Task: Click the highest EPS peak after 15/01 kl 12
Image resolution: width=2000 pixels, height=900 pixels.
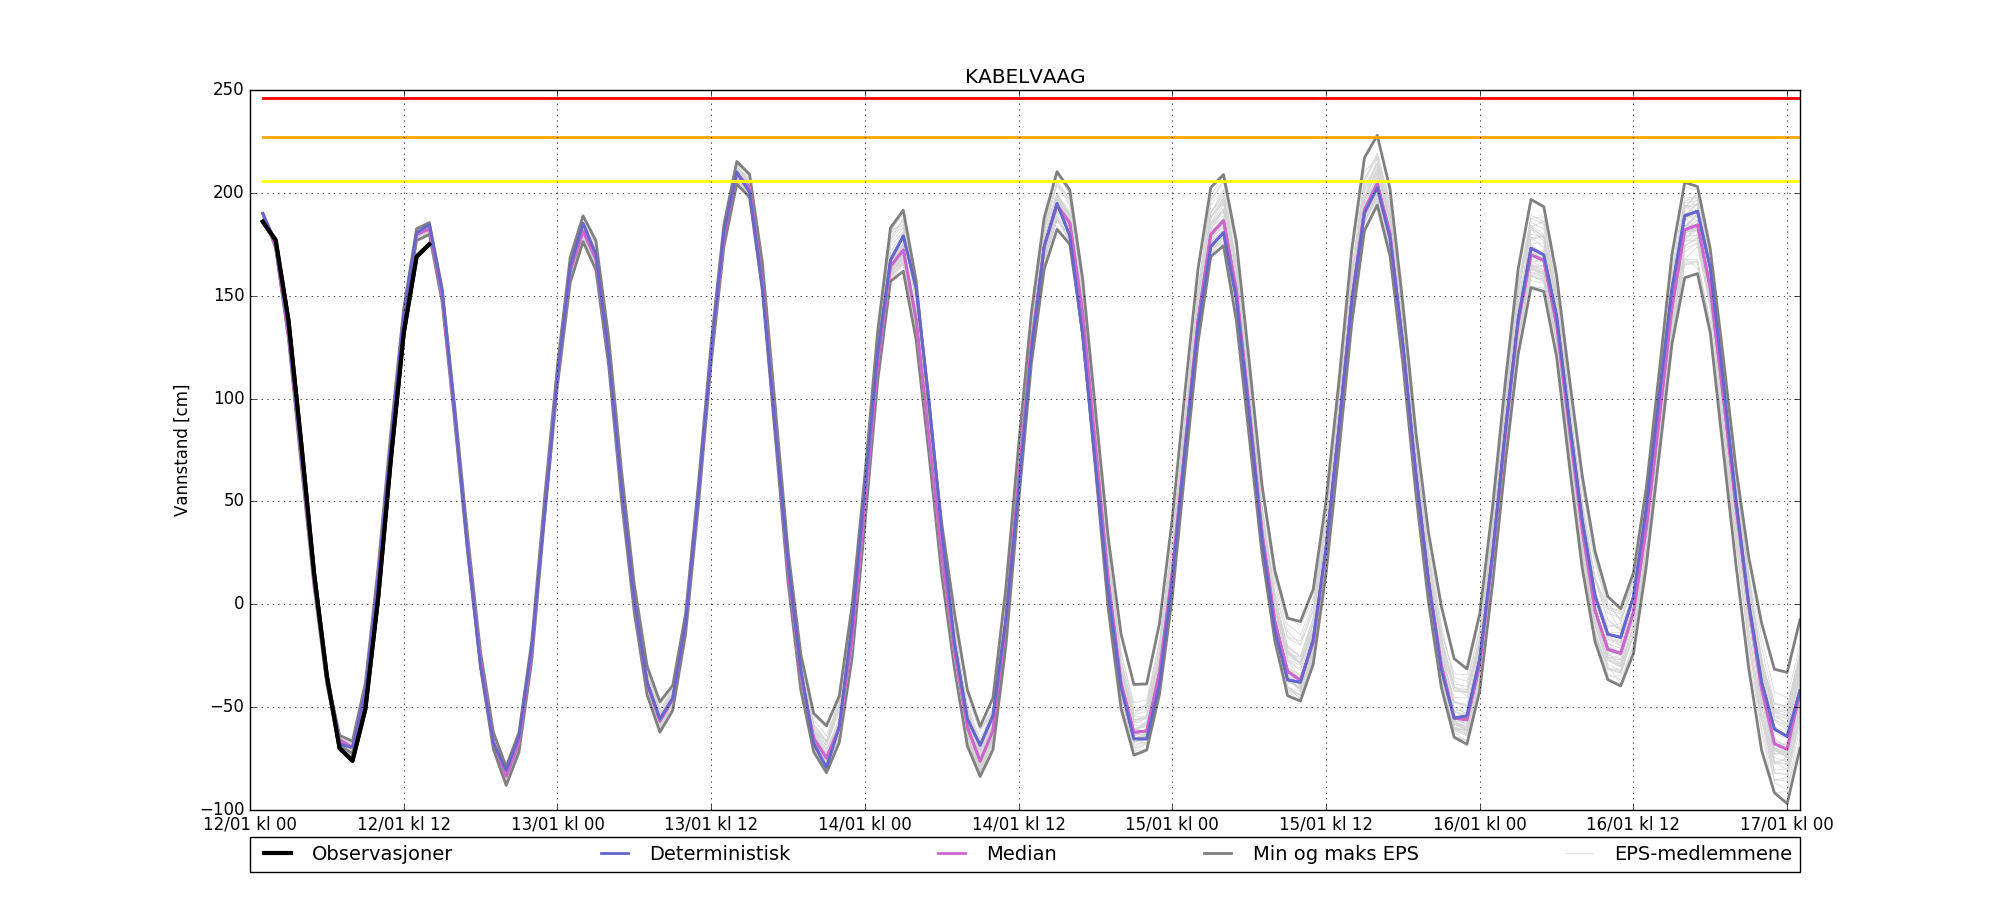Action: 1377,136
